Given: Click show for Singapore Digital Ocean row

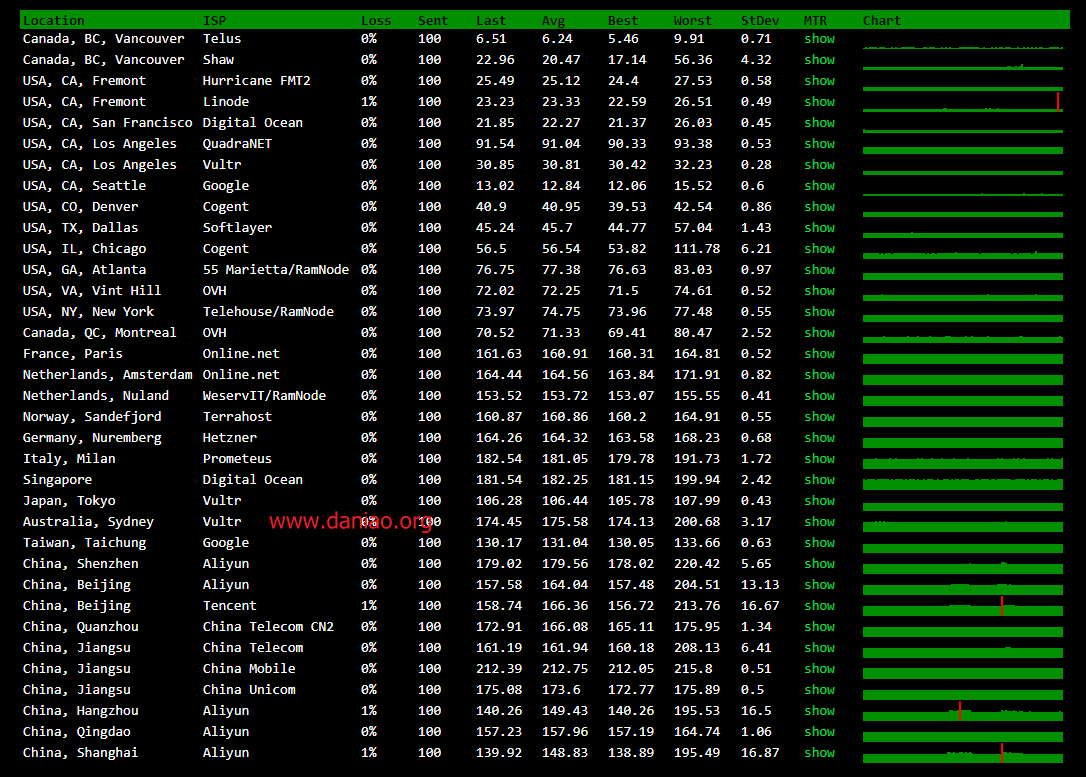Looking at the screenshot, I should (819, 480).
